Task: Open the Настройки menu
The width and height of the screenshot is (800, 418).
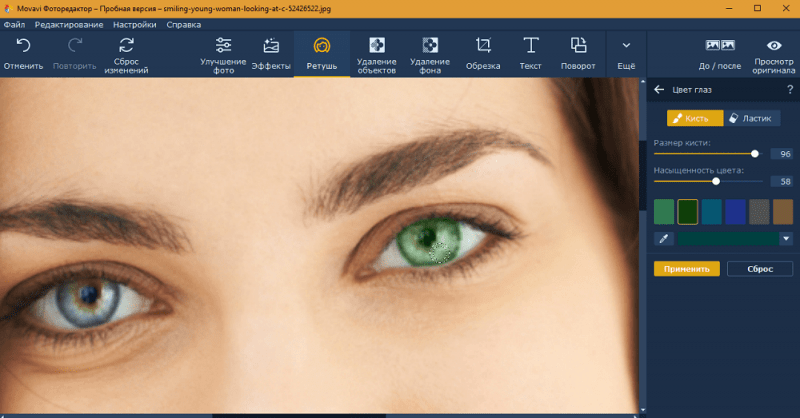Action: 133,23
